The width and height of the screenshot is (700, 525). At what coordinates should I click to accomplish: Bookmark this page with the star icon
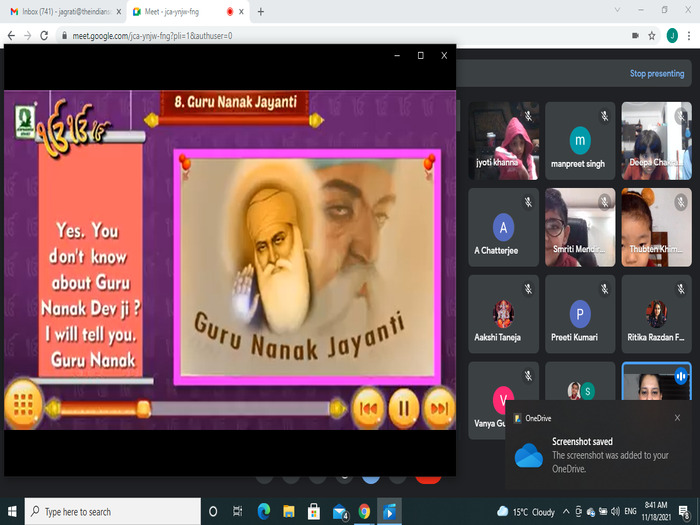point(652,36)
